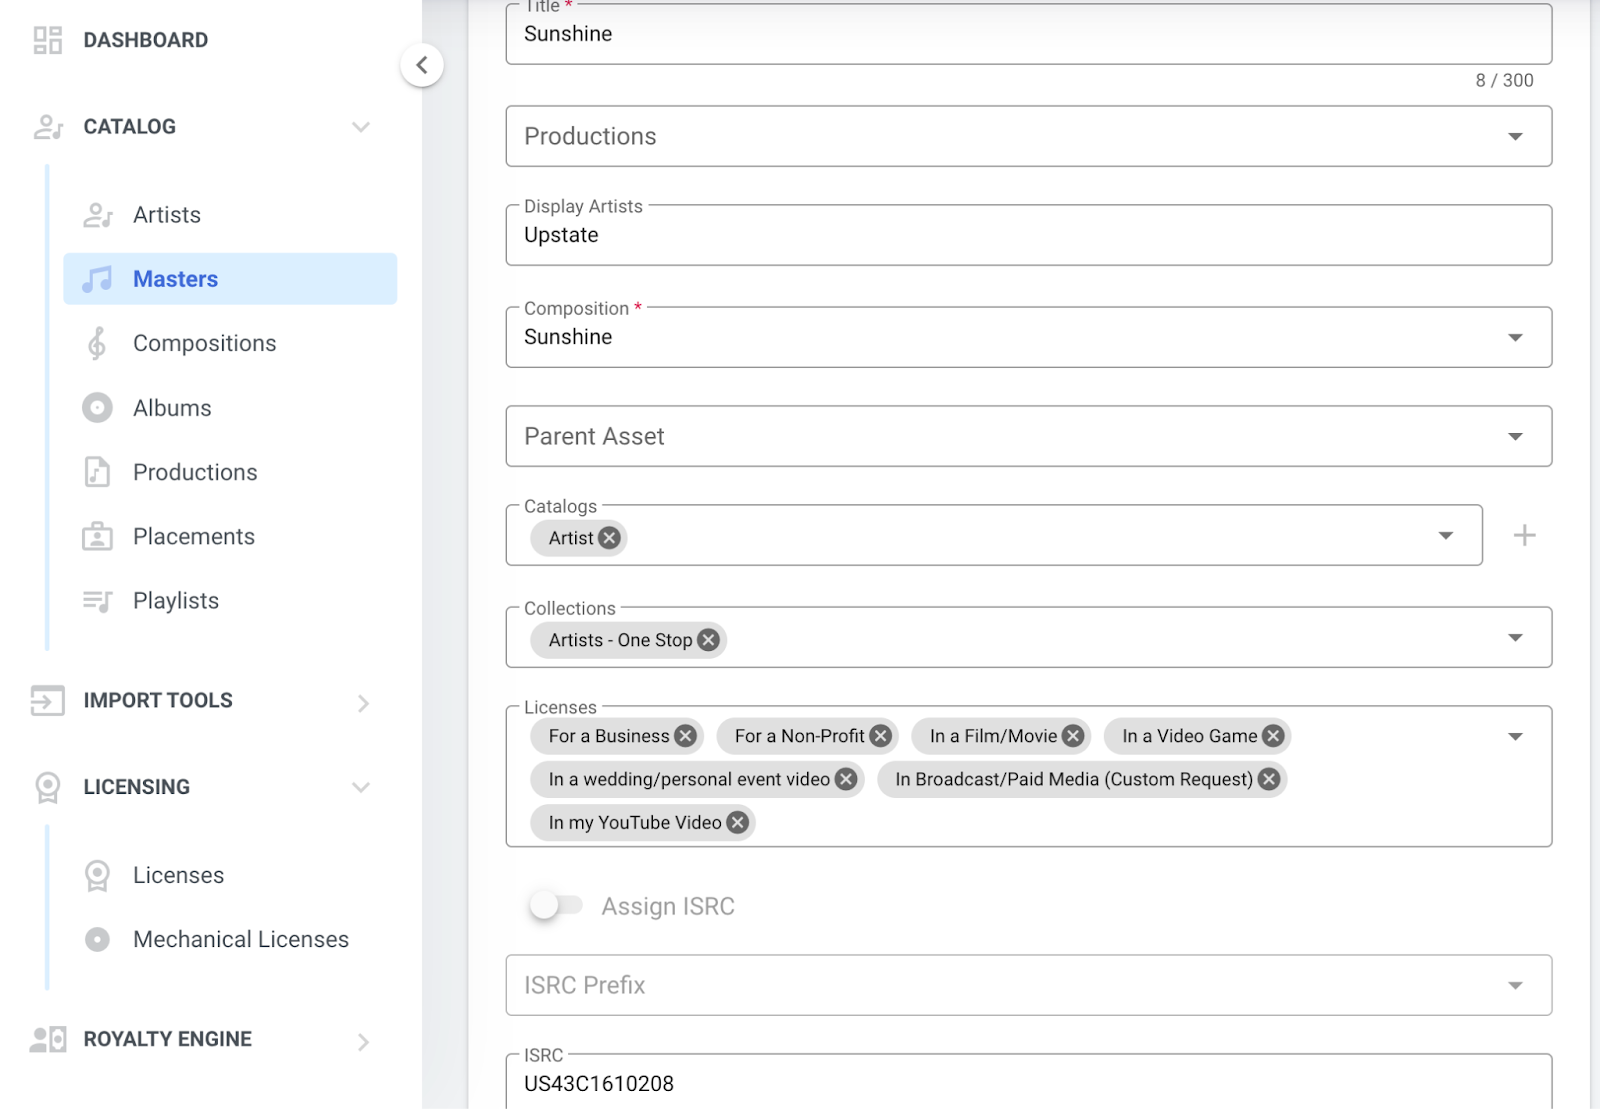Image resolution: width=1600 pixels, height=1109 pixels.
Task: Go to the Albums page
Action: pyautogui.click(x=172, y=408)
